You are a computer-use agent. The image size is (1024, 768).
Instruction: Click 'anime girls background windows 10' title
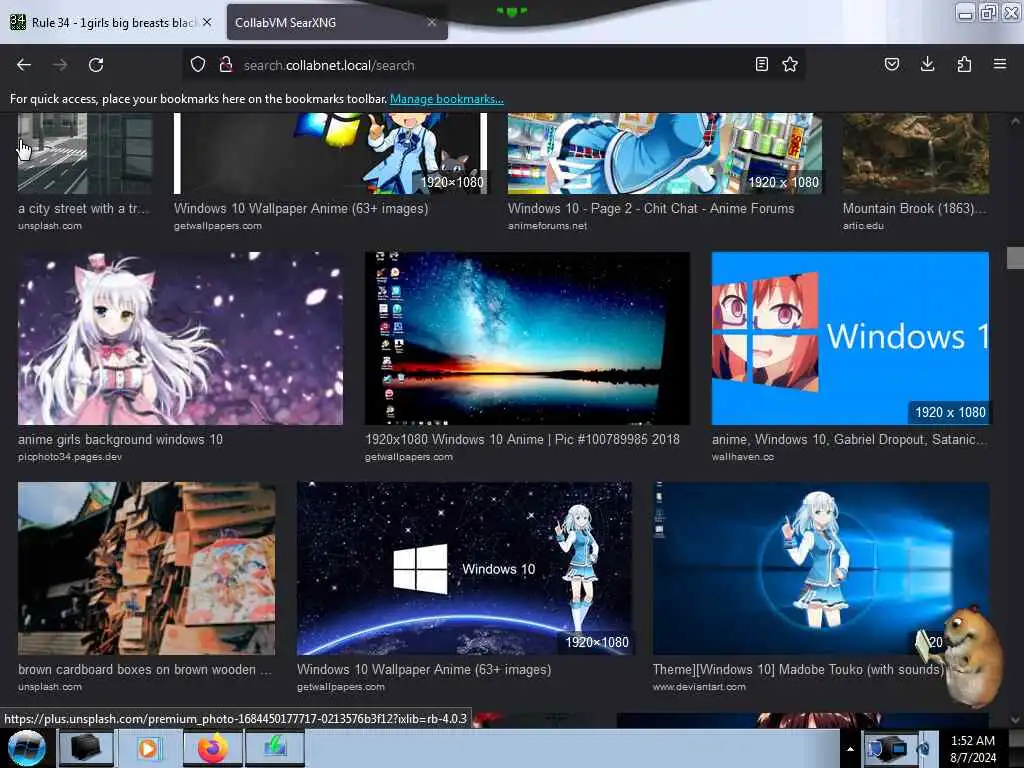pyautogui.click(x=120, y=440)
